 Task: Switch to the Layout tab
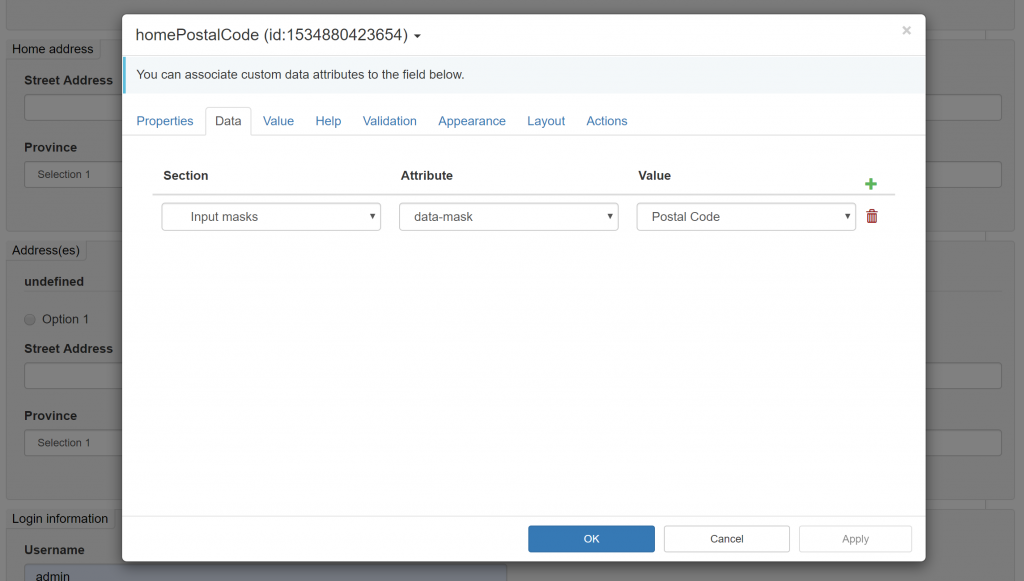coord(545,120)
